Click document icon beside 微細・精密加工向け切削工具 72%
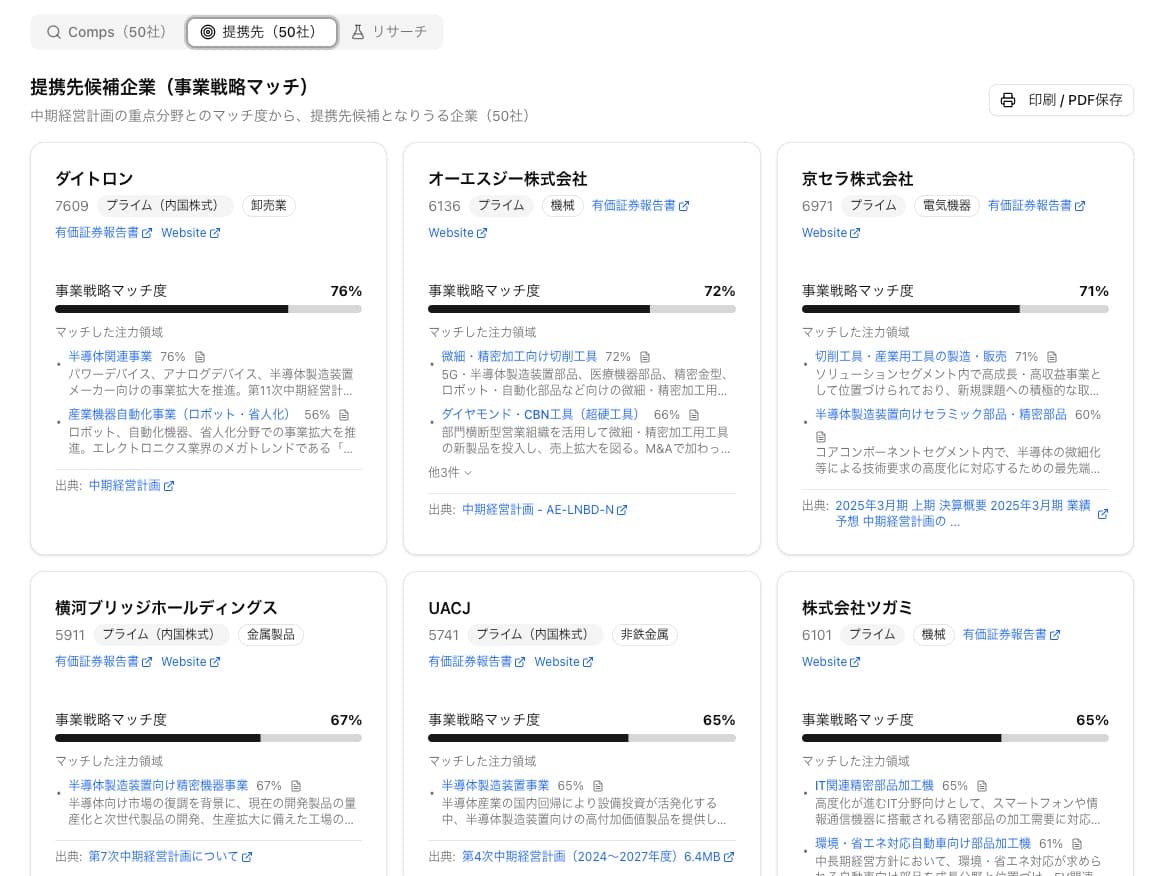The height and width of the screenshot is (876, 1168). pyautogui.click(x=645, y=357)
